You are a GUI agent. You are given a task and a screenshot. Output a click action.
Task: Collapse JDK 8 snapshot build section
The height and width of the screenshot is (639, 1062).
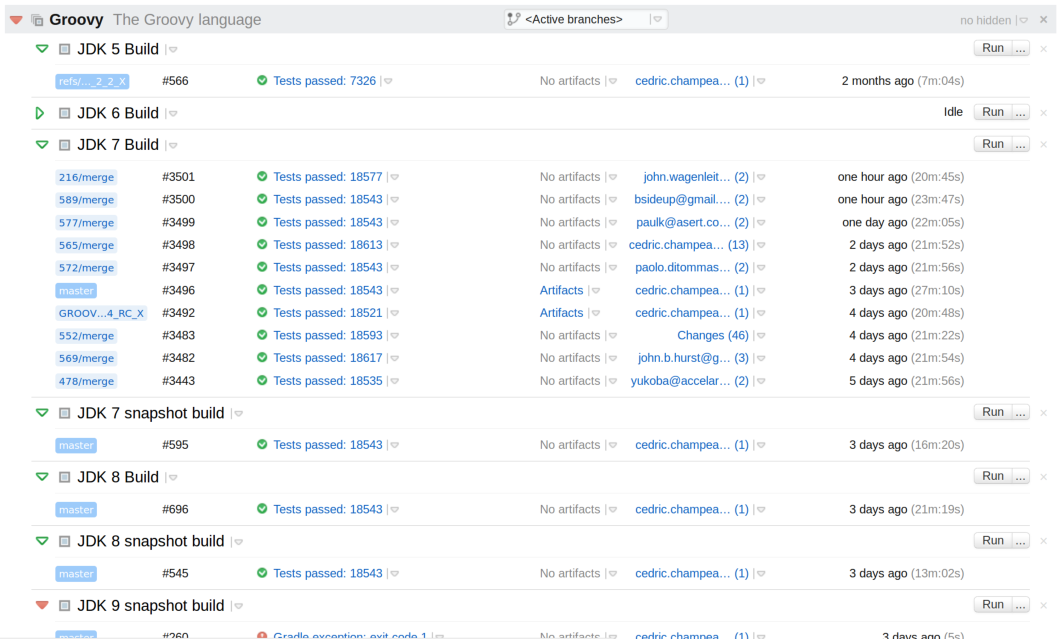click(x=42, y=541)
